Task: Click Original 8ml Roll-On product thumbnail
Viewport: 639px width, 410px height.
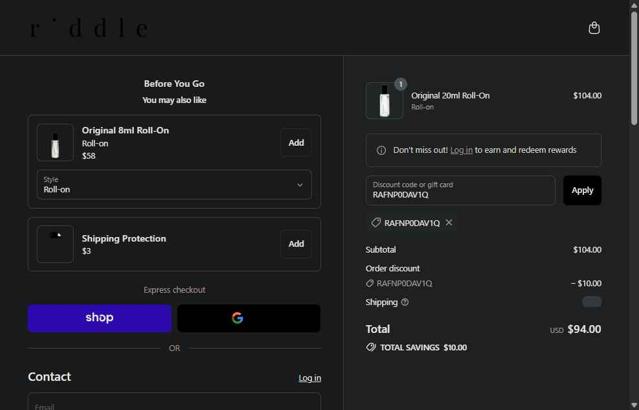Action: click(x=55, y=143)
